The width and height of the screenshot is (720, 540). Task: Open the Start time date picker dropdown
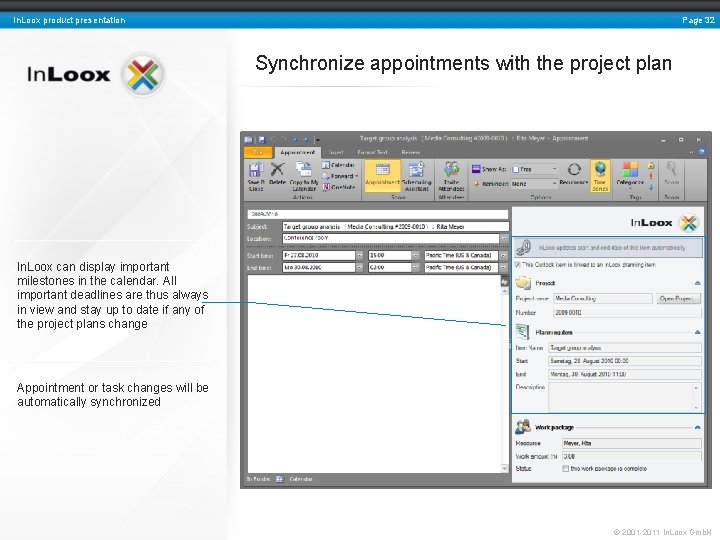(x=360, y=255)
